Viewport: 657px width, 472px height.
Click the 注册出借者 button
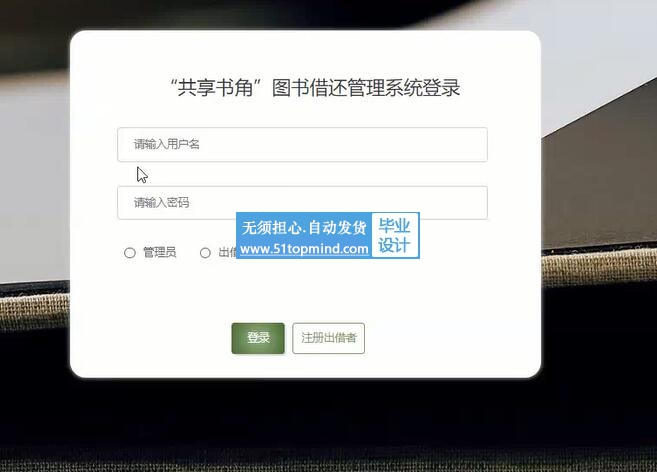pos(328,338)
